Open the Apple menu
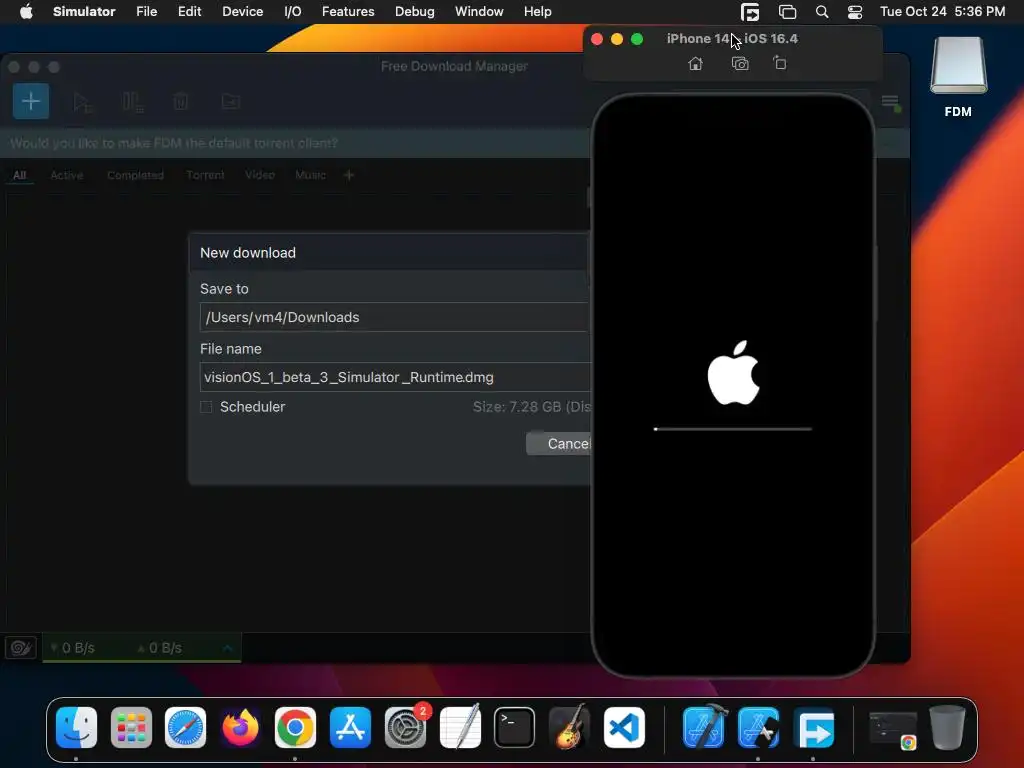The height and width of the screenshot is (768, 1024). [26, 12]
